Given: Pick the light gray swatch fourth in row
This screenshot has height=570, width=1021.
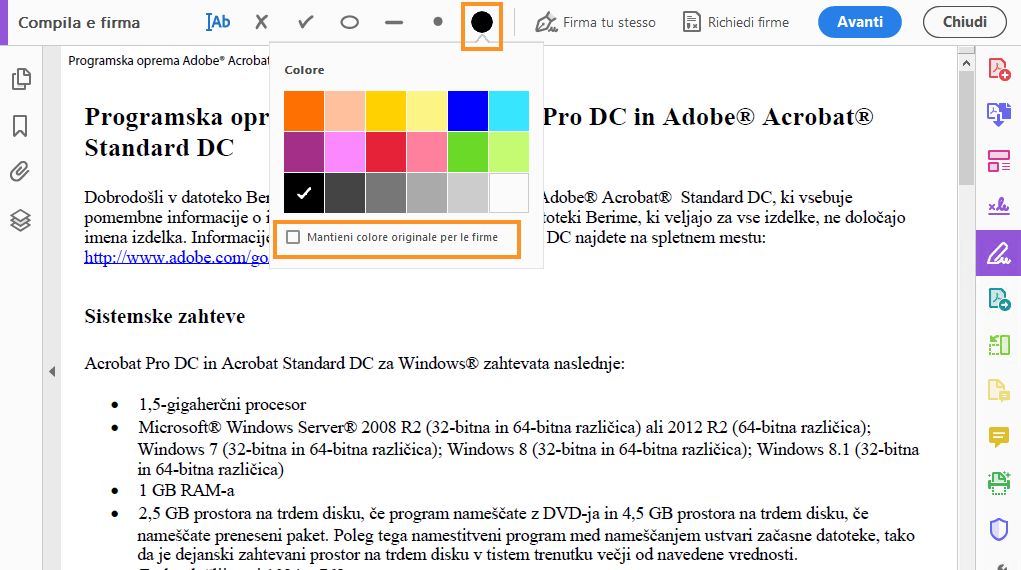Looking at the screenshot, I should click(x=427, y=193).
